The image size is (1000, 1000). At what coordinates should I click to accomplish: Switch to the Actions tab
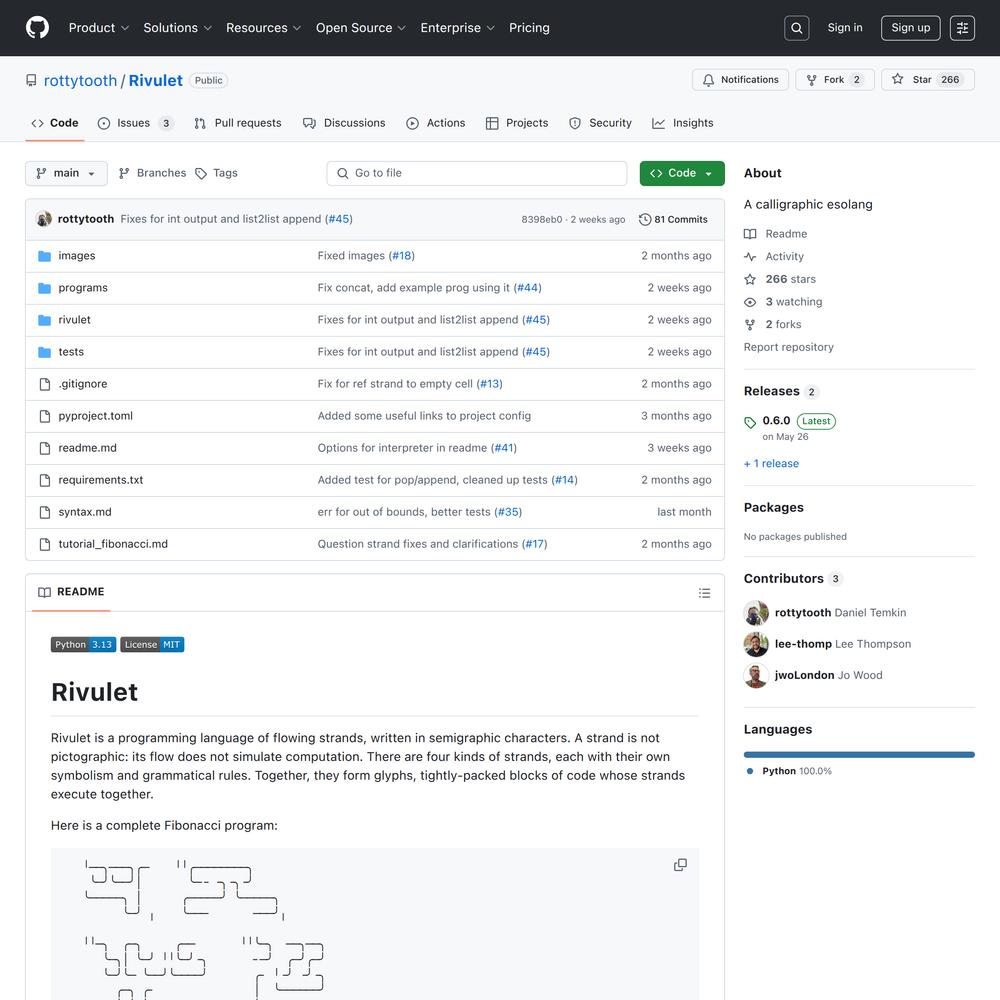click(436, 123)
